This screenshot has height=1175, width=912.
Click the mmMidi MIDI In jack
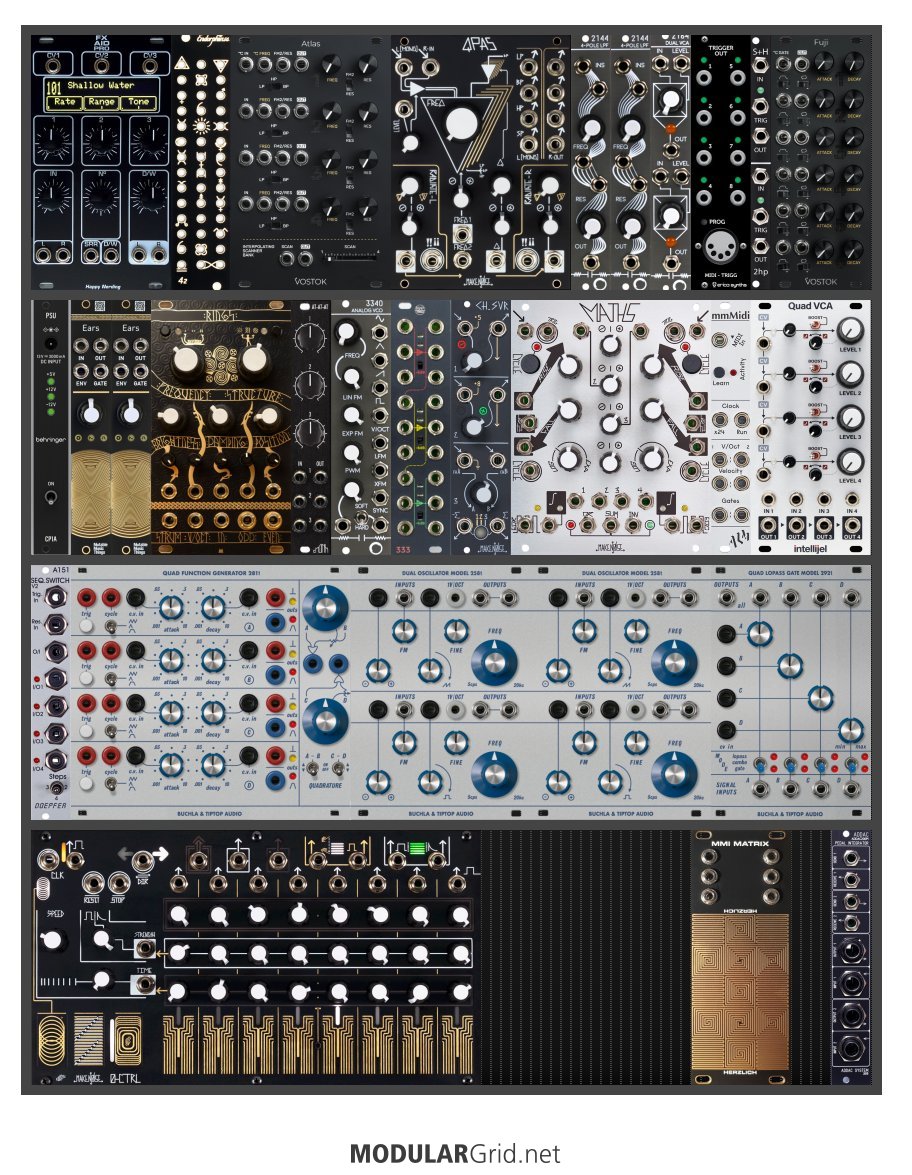pos(719,340)
